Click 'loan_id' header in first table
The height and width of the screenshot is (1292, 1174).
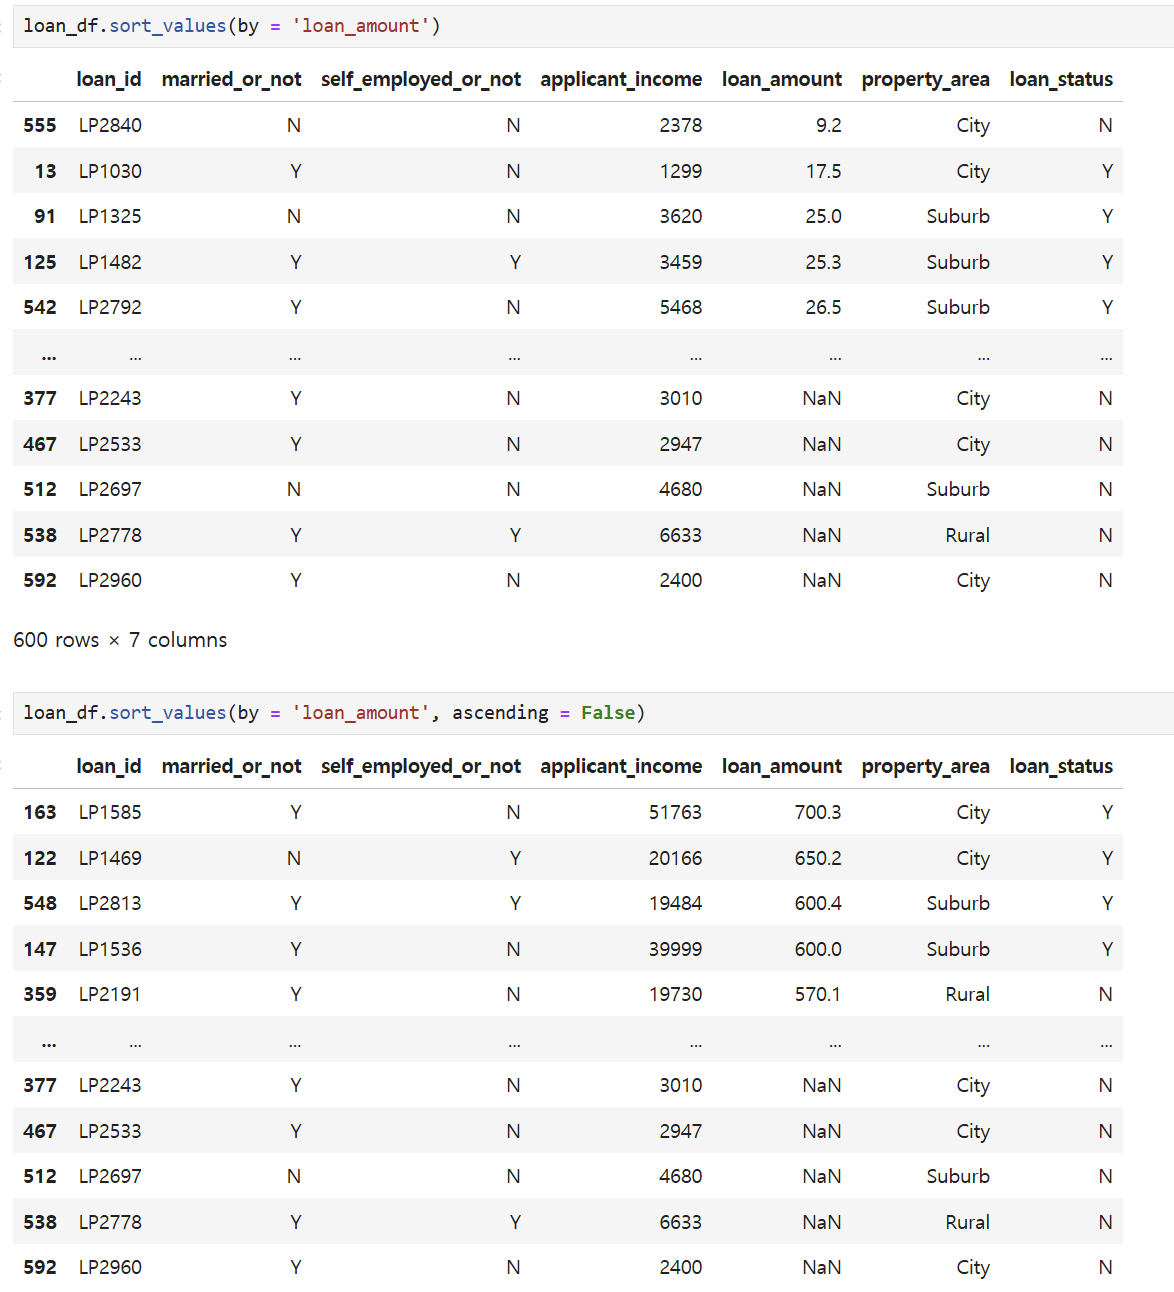click(x=109, y=79)
